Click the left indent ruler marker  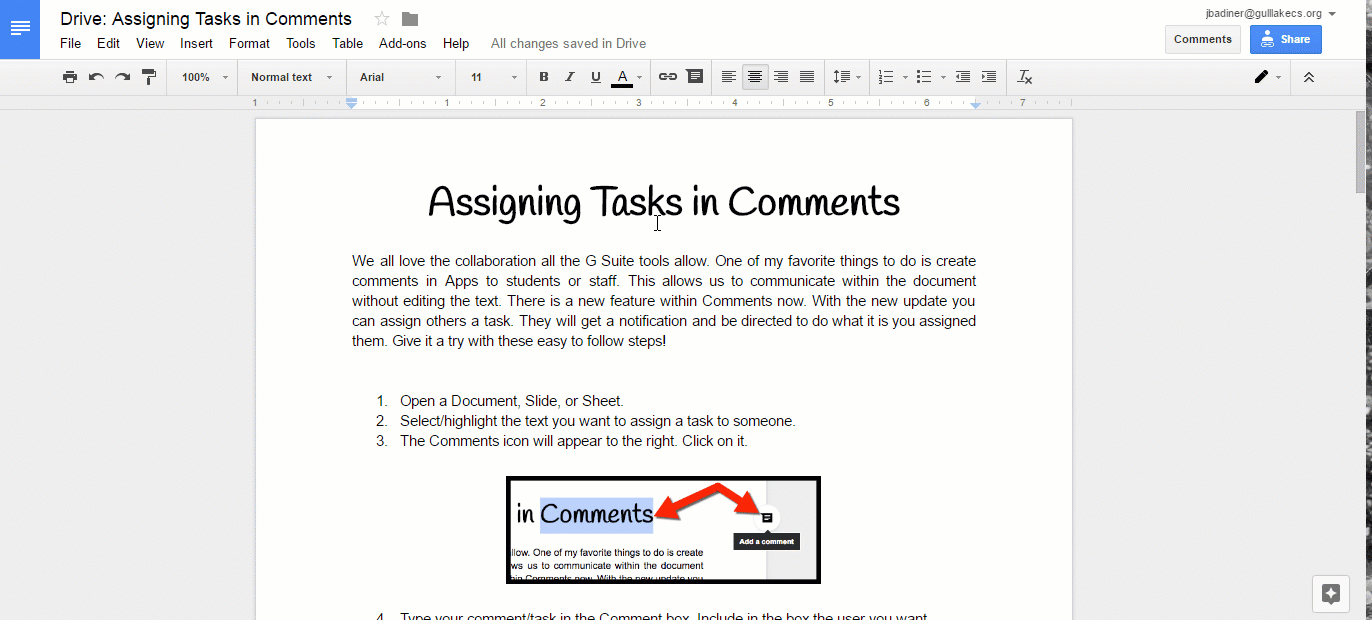351,103
